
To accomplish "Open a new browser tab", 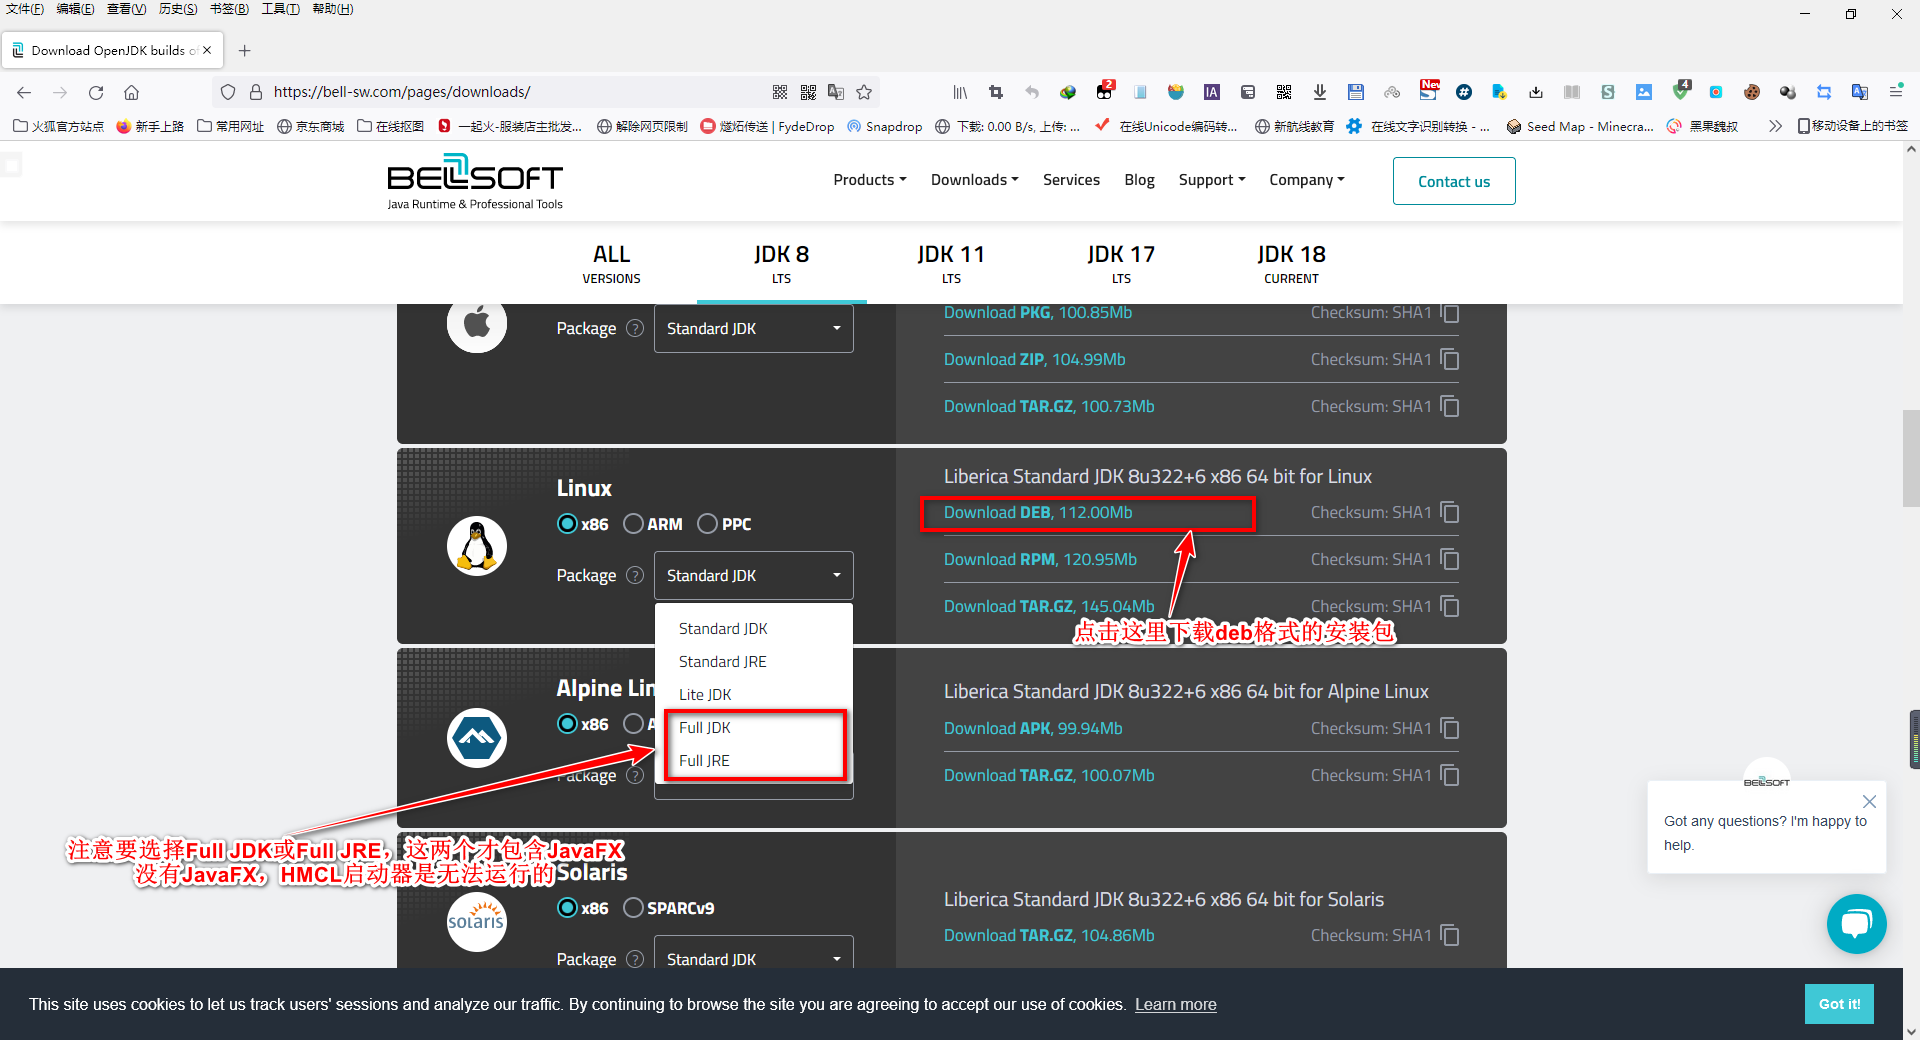I will (245, 50).
